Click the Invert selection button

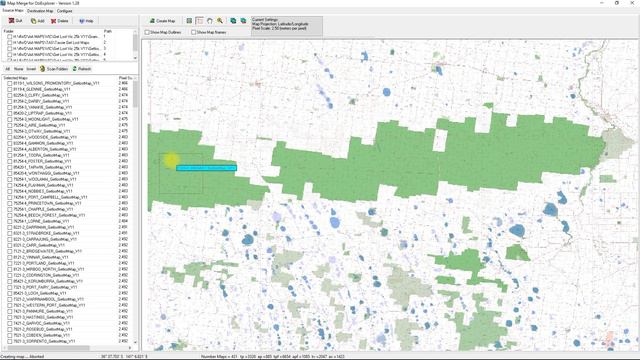coord(31,69)
